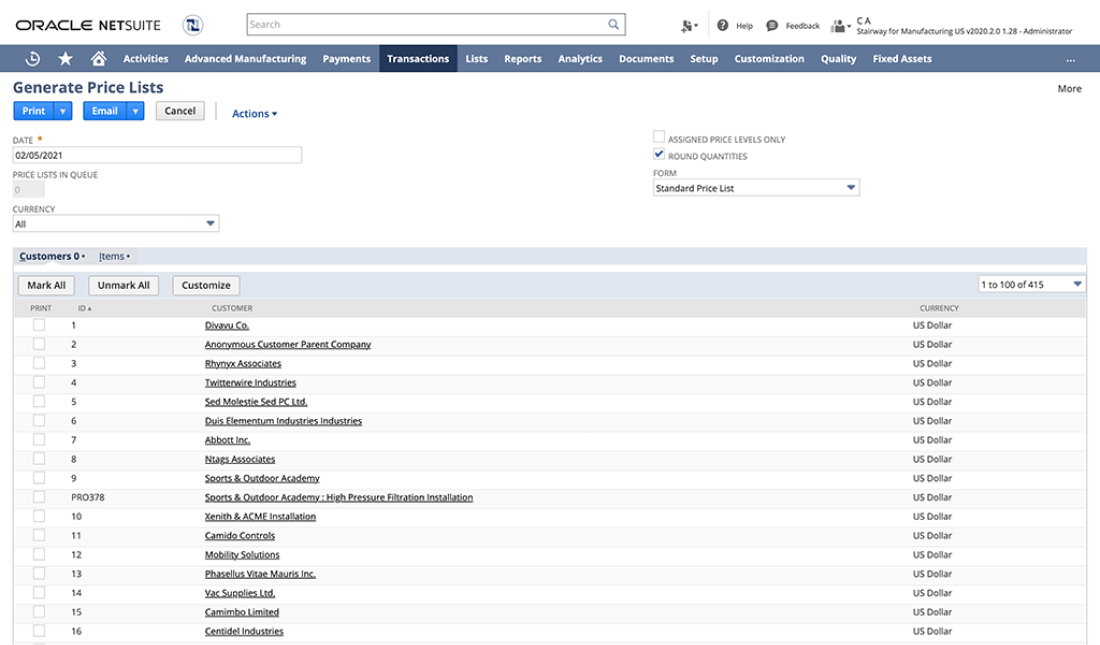Open the Payments menu

347,59
